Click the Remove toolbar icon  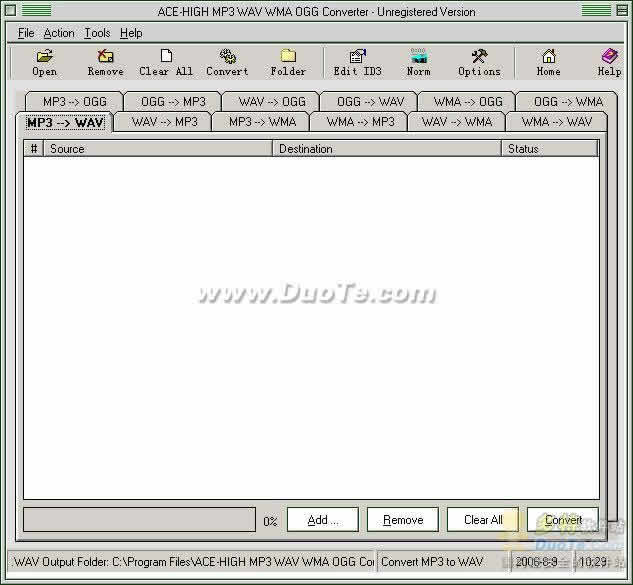[x=106, y=63]
